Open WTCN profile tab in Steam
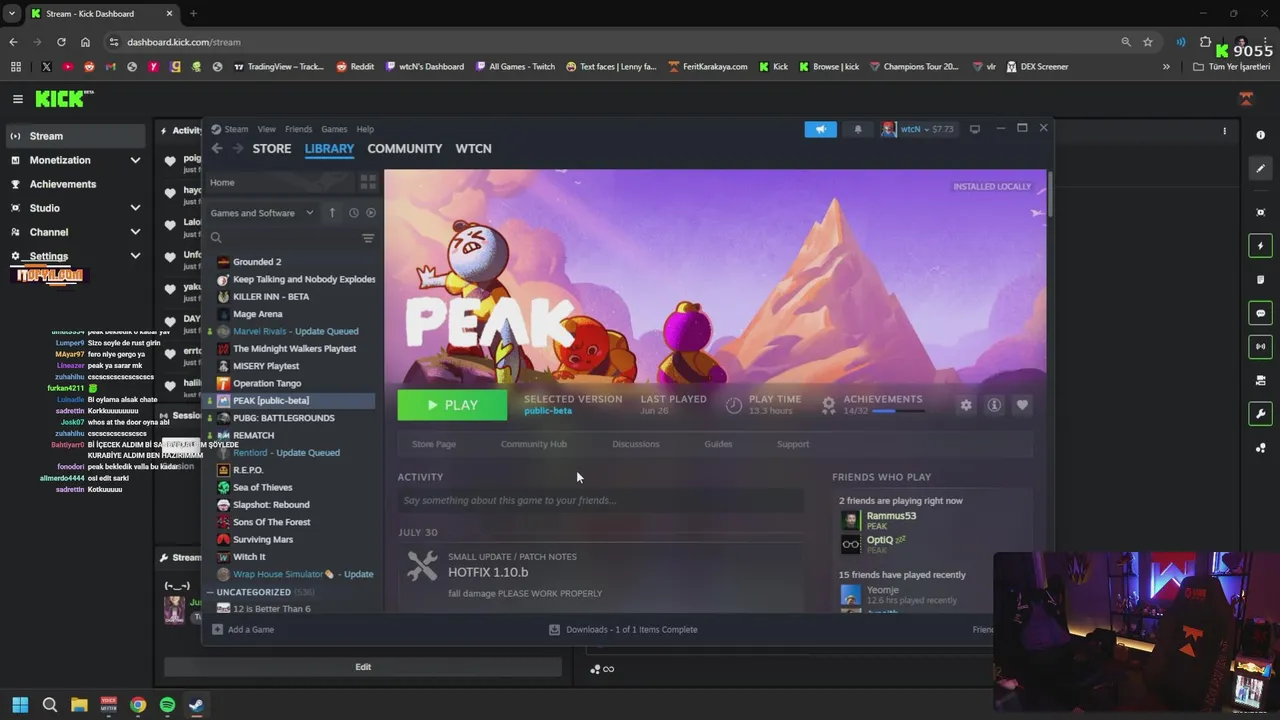The image size is (1280, 720). [473, 148]
